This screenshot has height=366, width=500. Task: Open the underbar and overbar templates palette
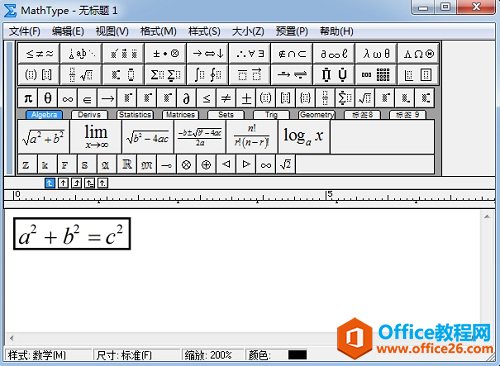(x=250, y=74)
